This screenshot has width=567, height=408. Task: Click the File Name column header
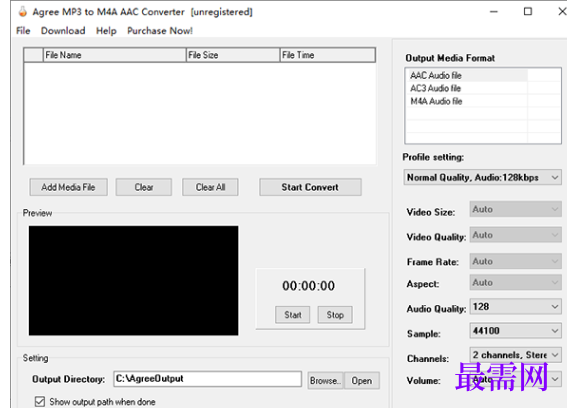(114, 55)
